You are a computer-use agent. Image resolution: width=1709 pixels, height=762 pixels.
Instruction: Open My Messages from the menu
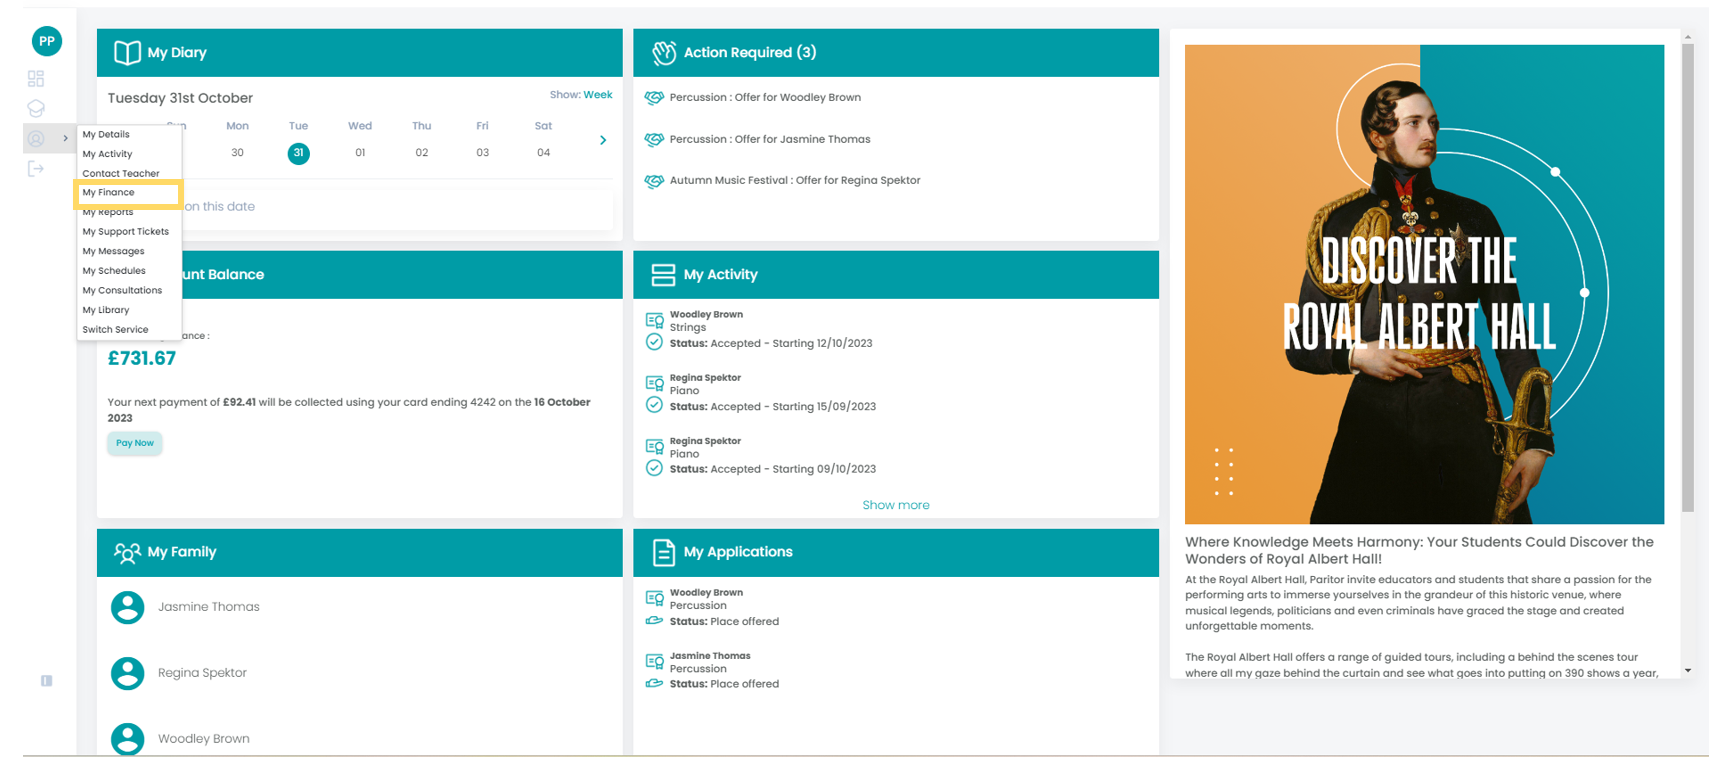113,251
